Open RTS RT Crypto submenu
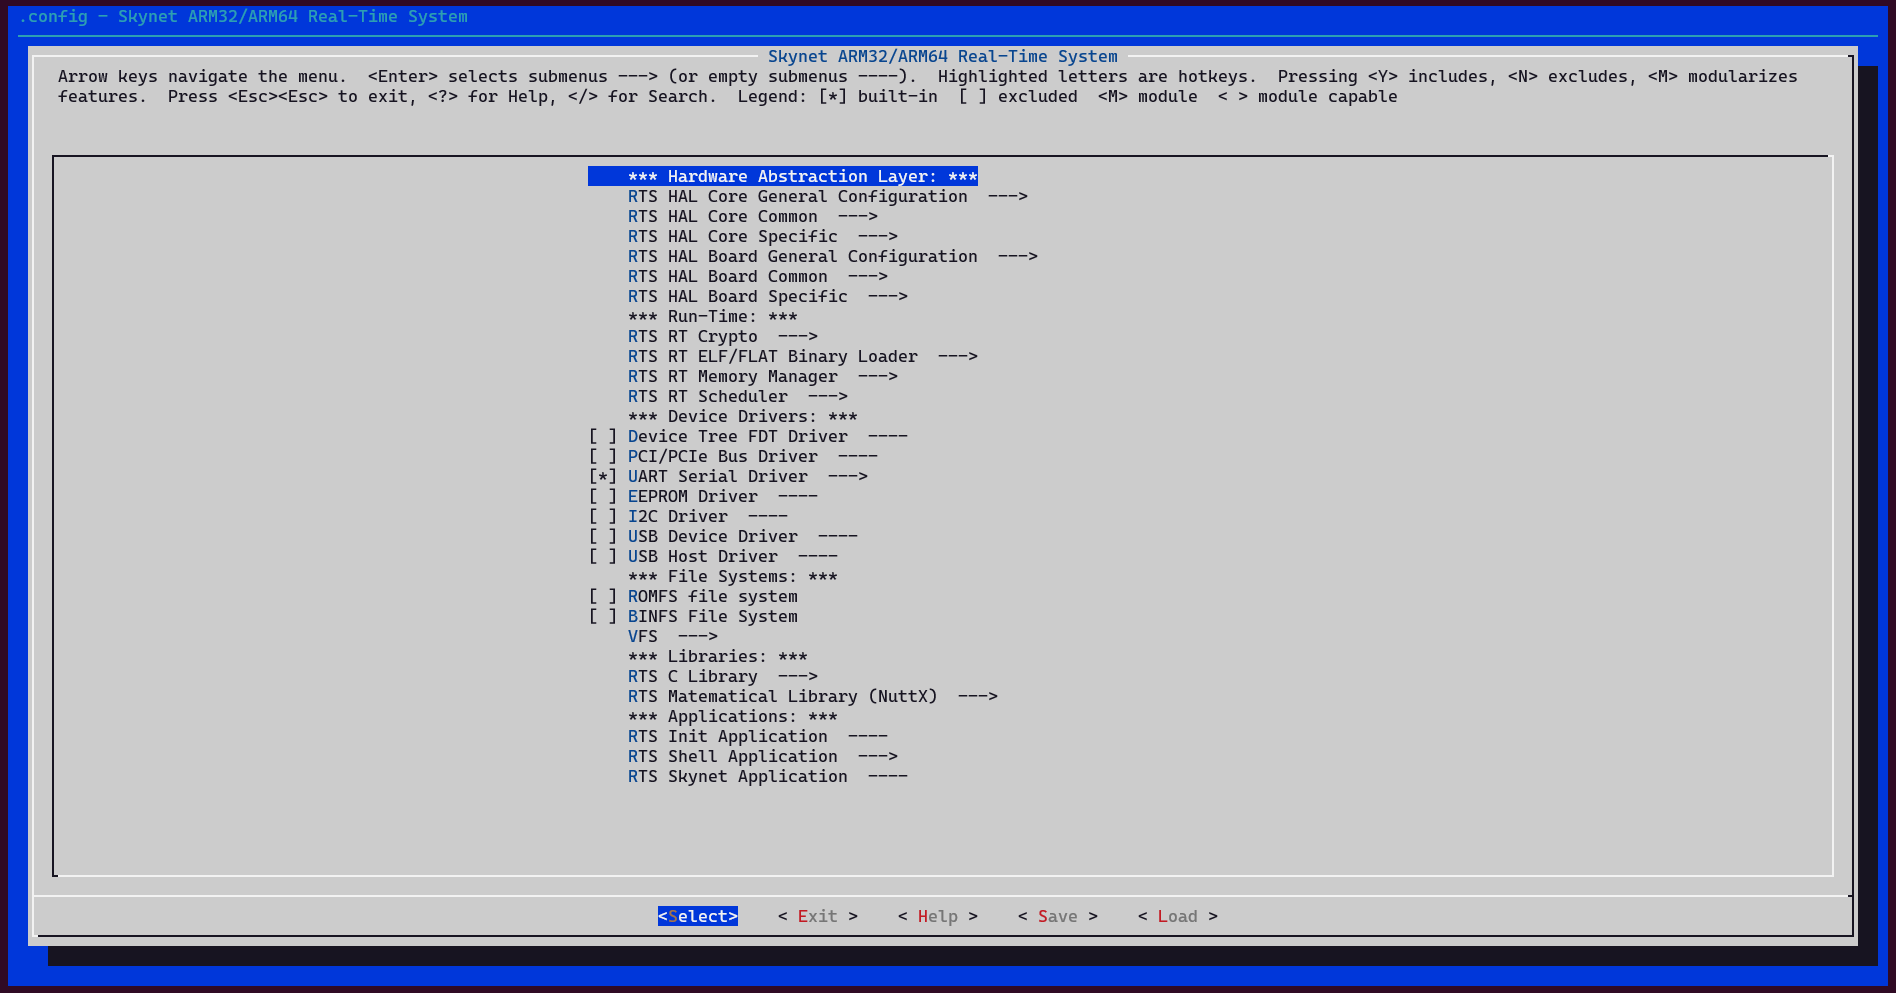This screenshot has width=1896, height=993. 723,337
